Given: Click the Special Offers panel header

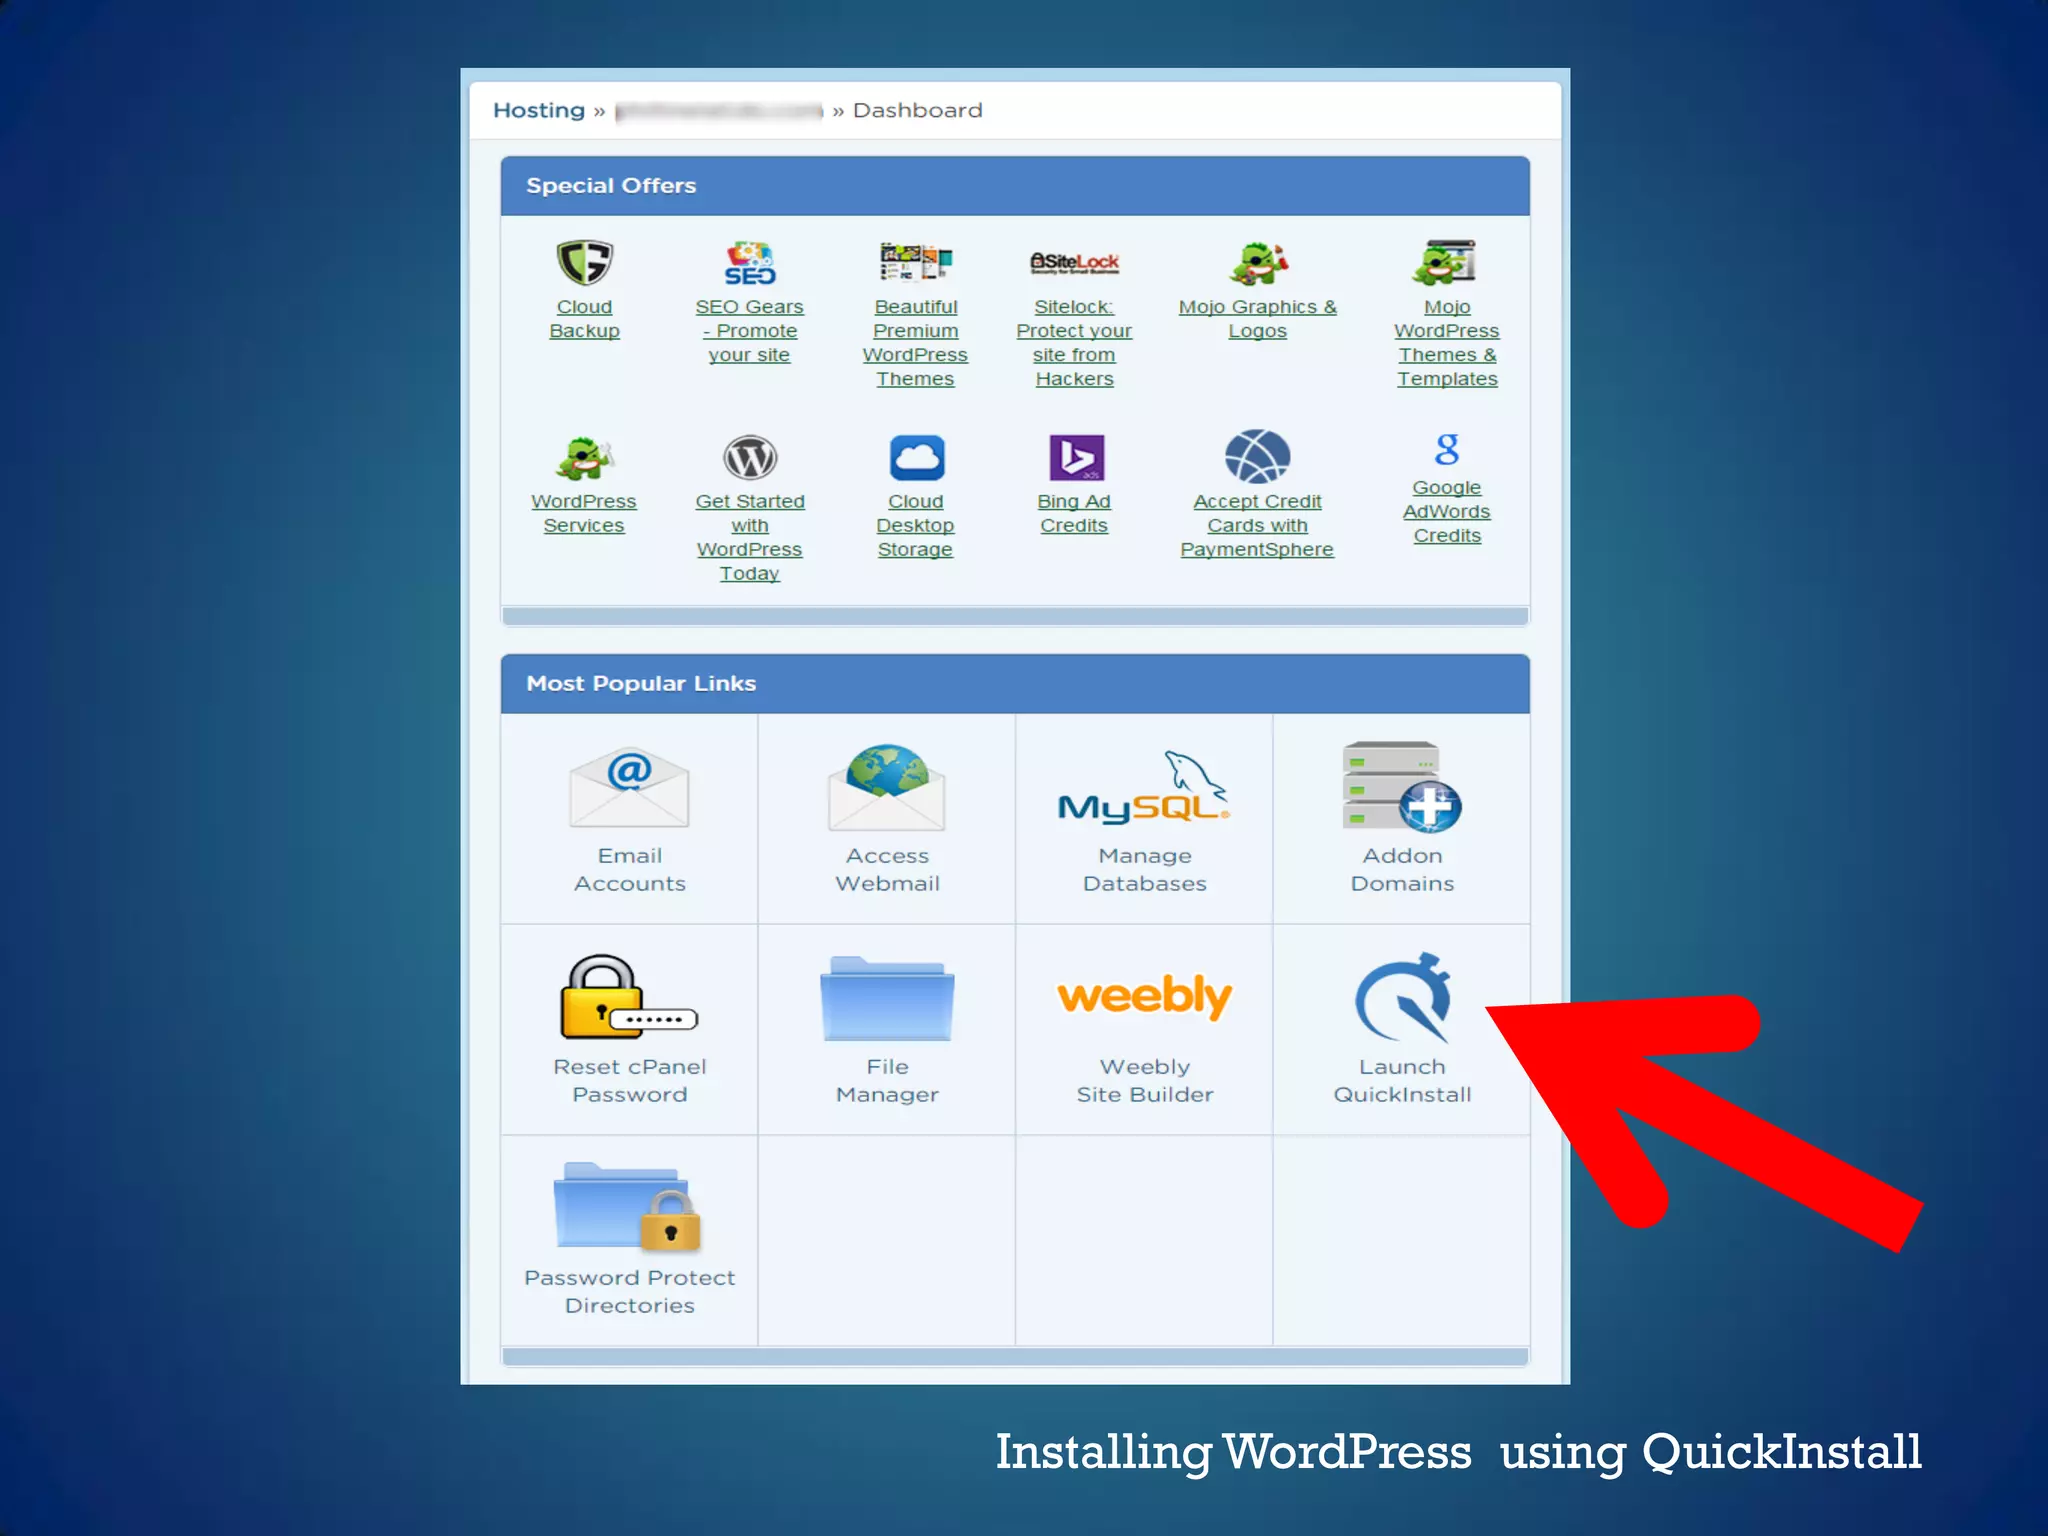Looking at the screenshot, I should [x=1015, y=185].
